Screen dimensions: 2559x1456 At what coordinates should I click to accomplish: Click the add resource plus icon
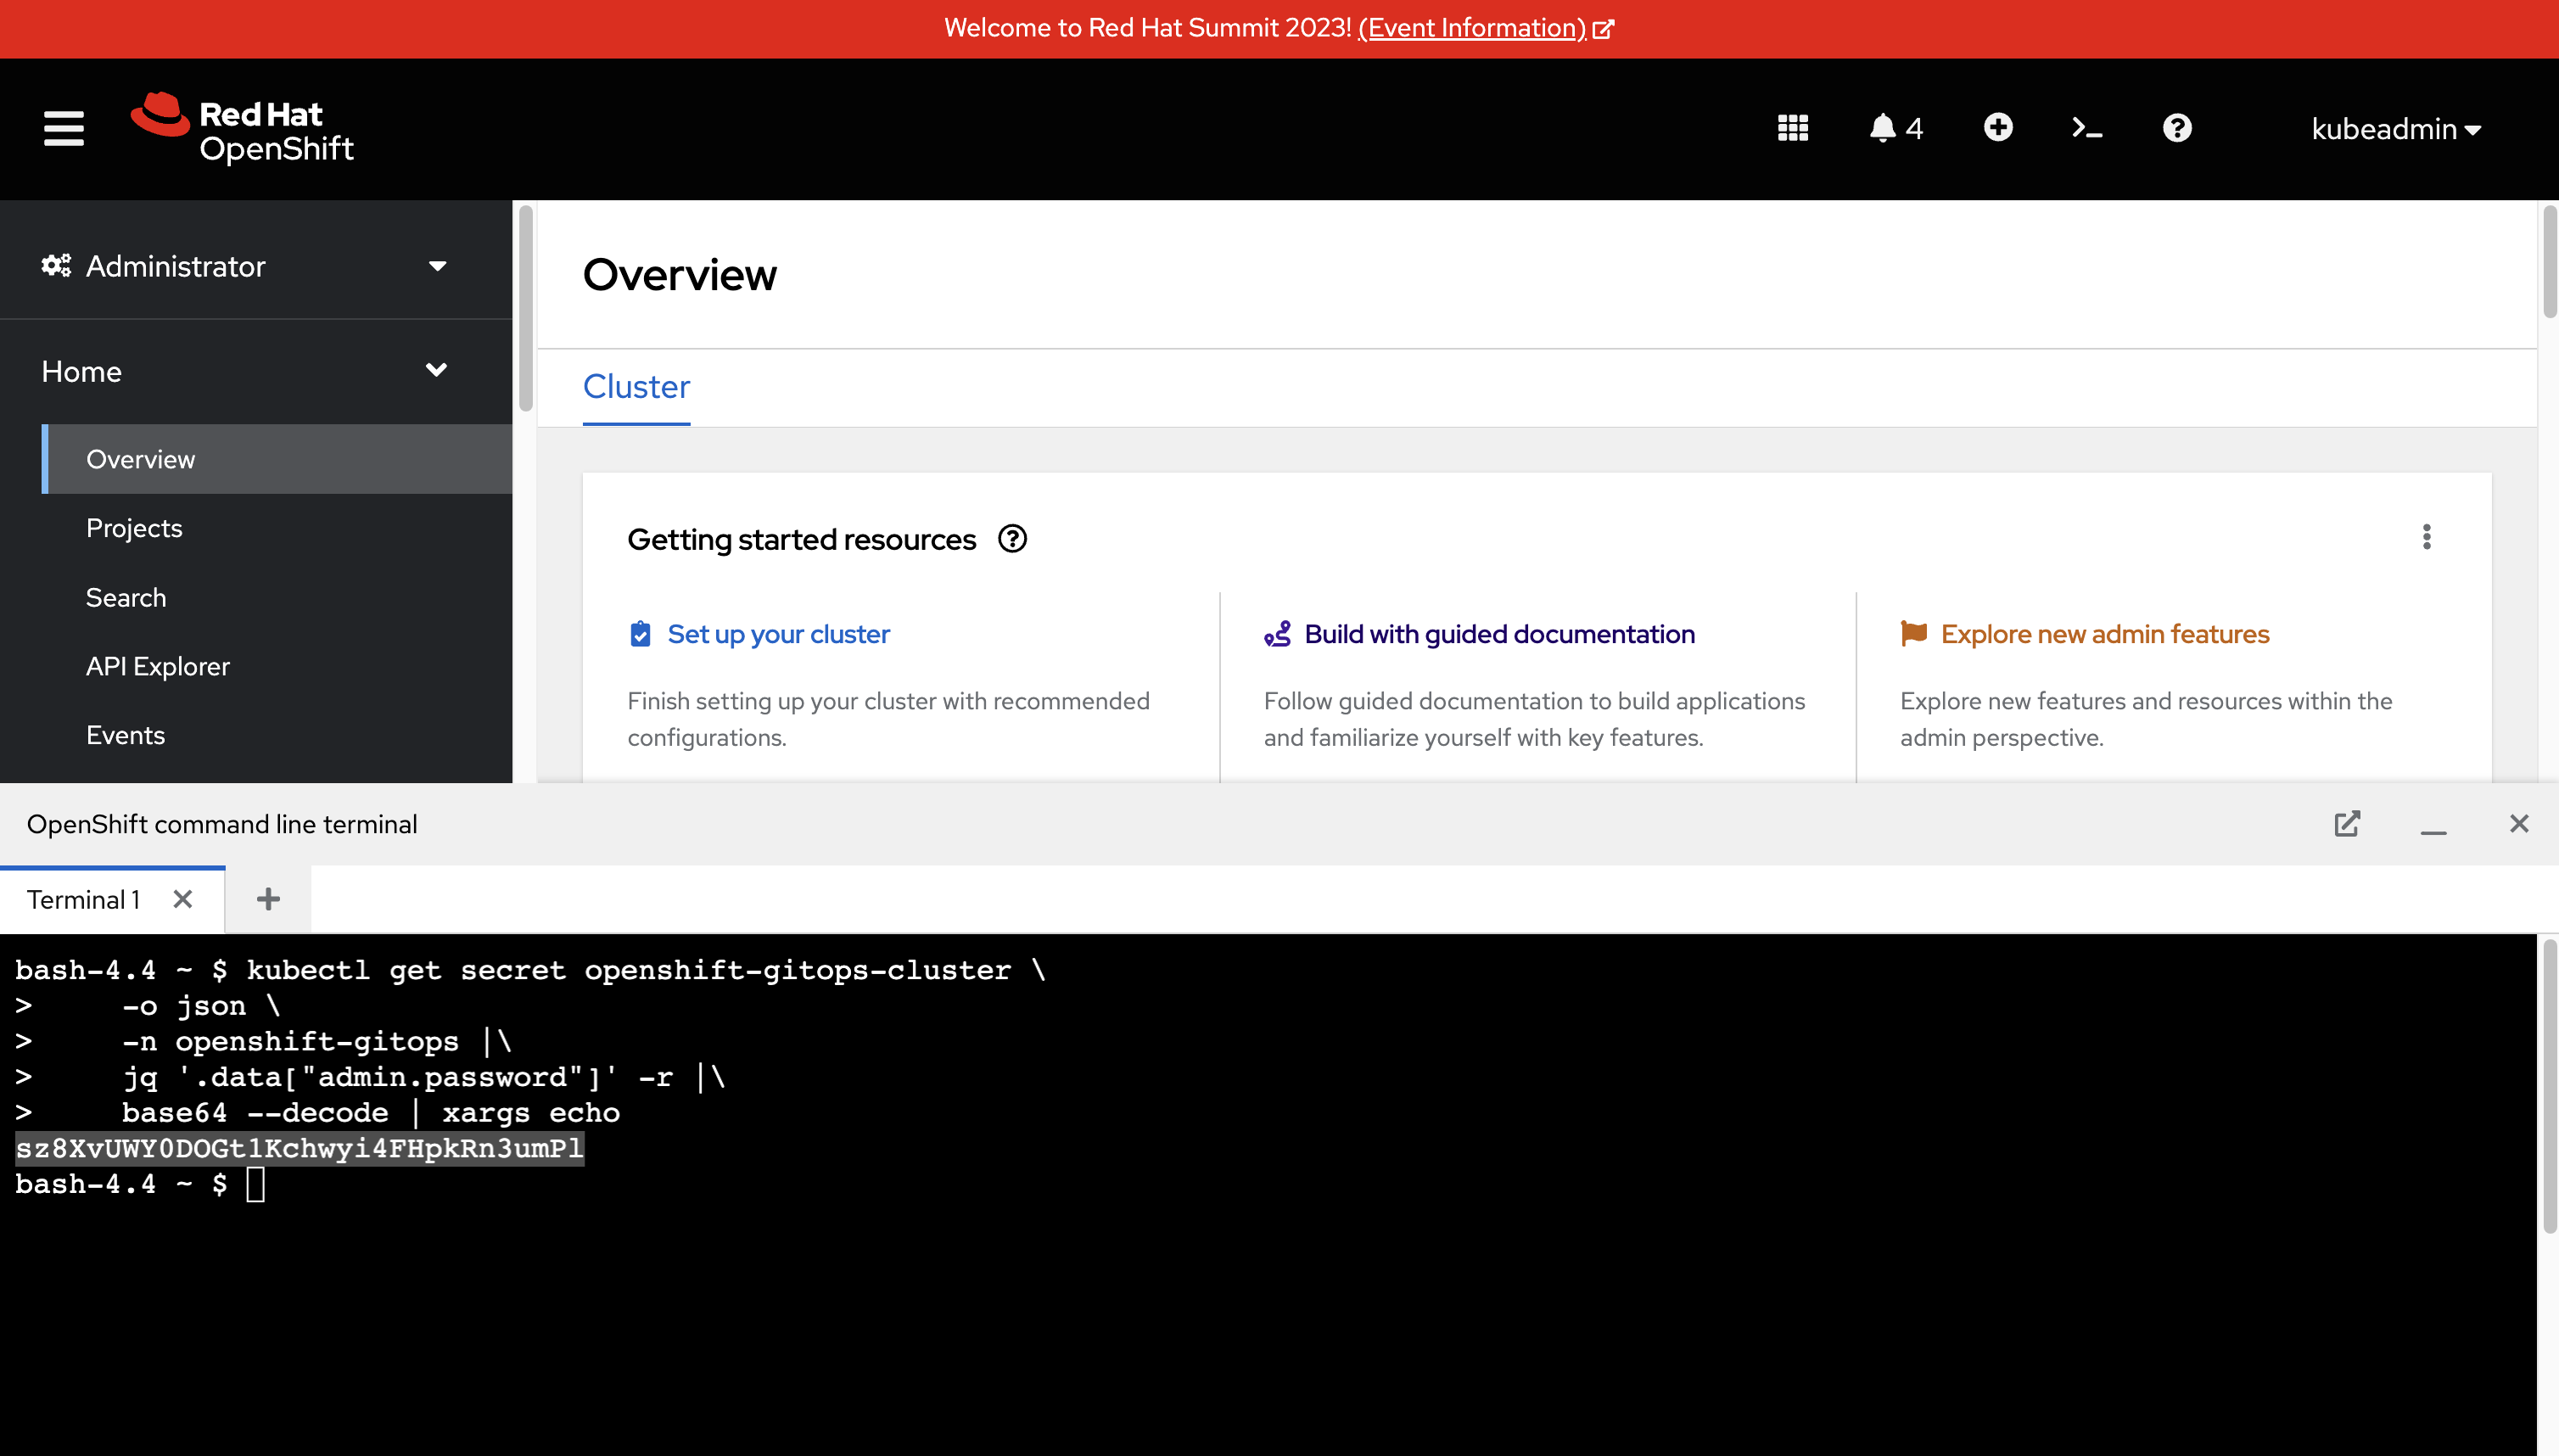[1996, 126]
